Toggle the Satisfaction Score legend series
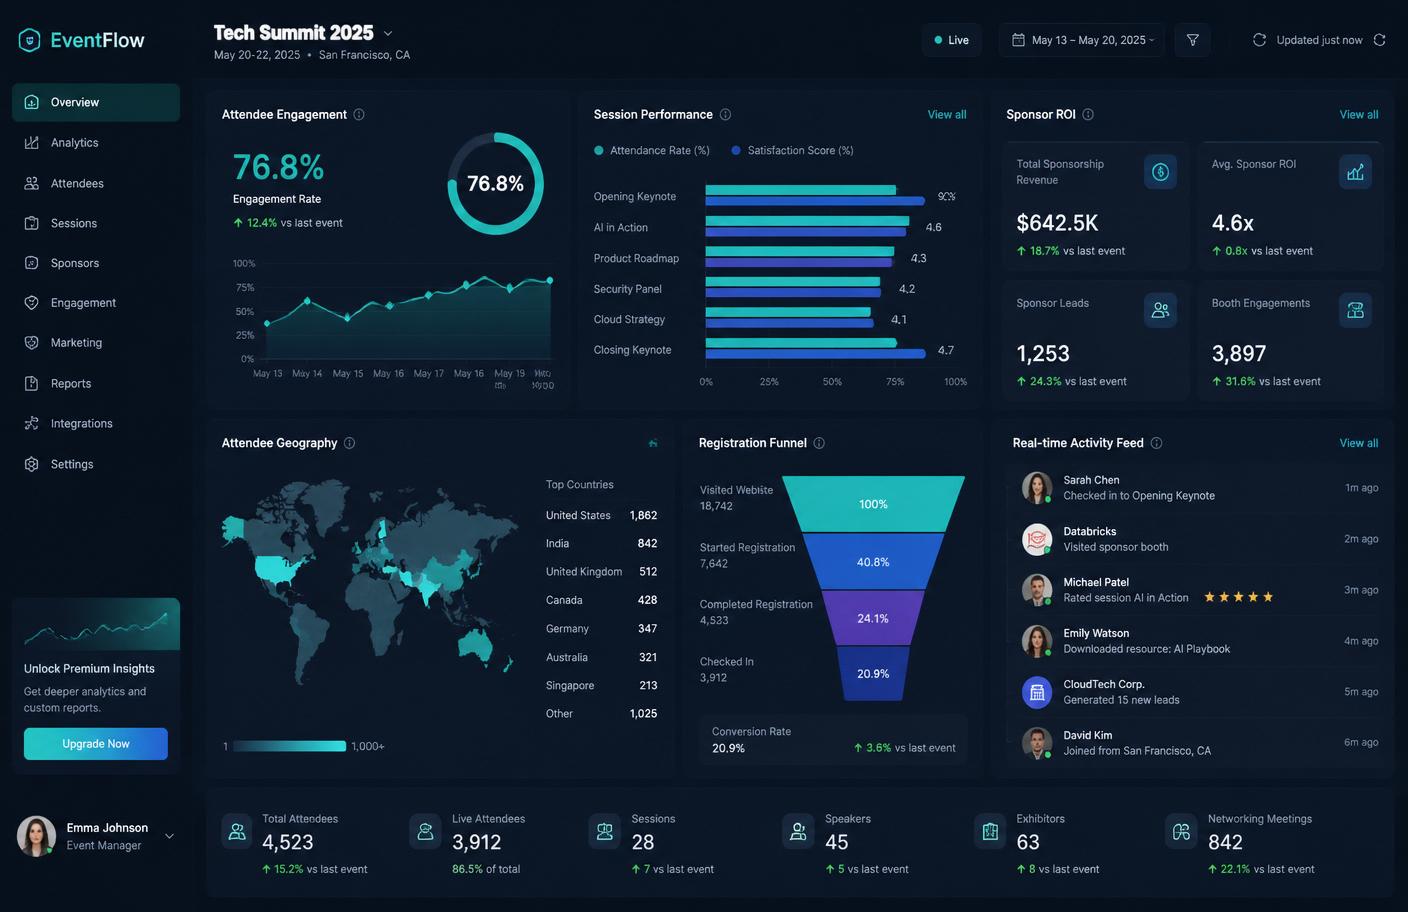 coord(793,151)
